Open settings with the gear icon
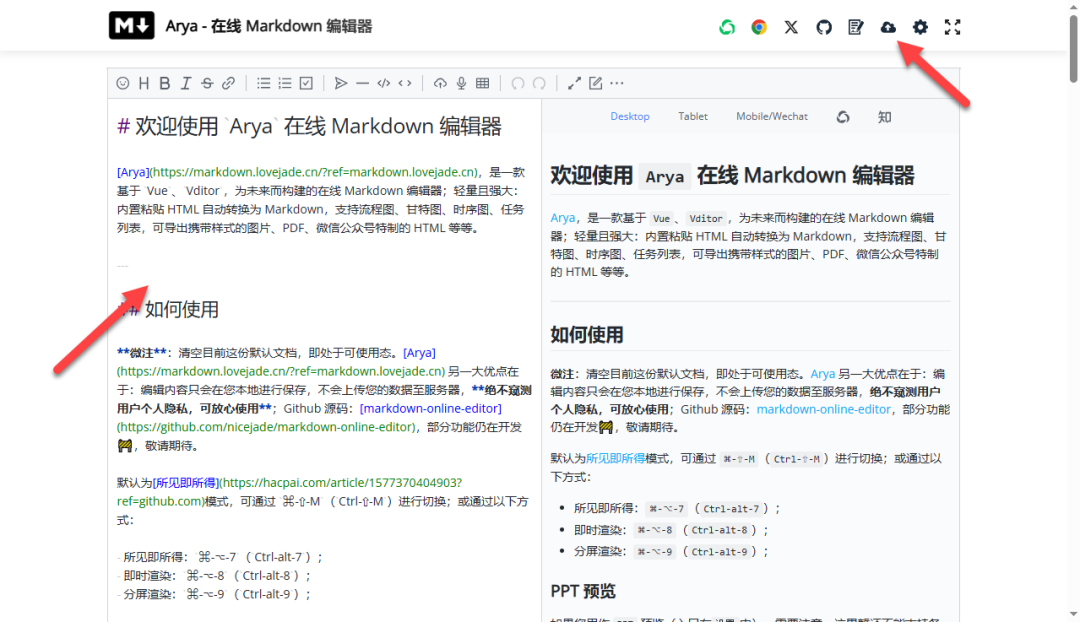The height and width of the screenshot is (622, 1080). point(920,27)
